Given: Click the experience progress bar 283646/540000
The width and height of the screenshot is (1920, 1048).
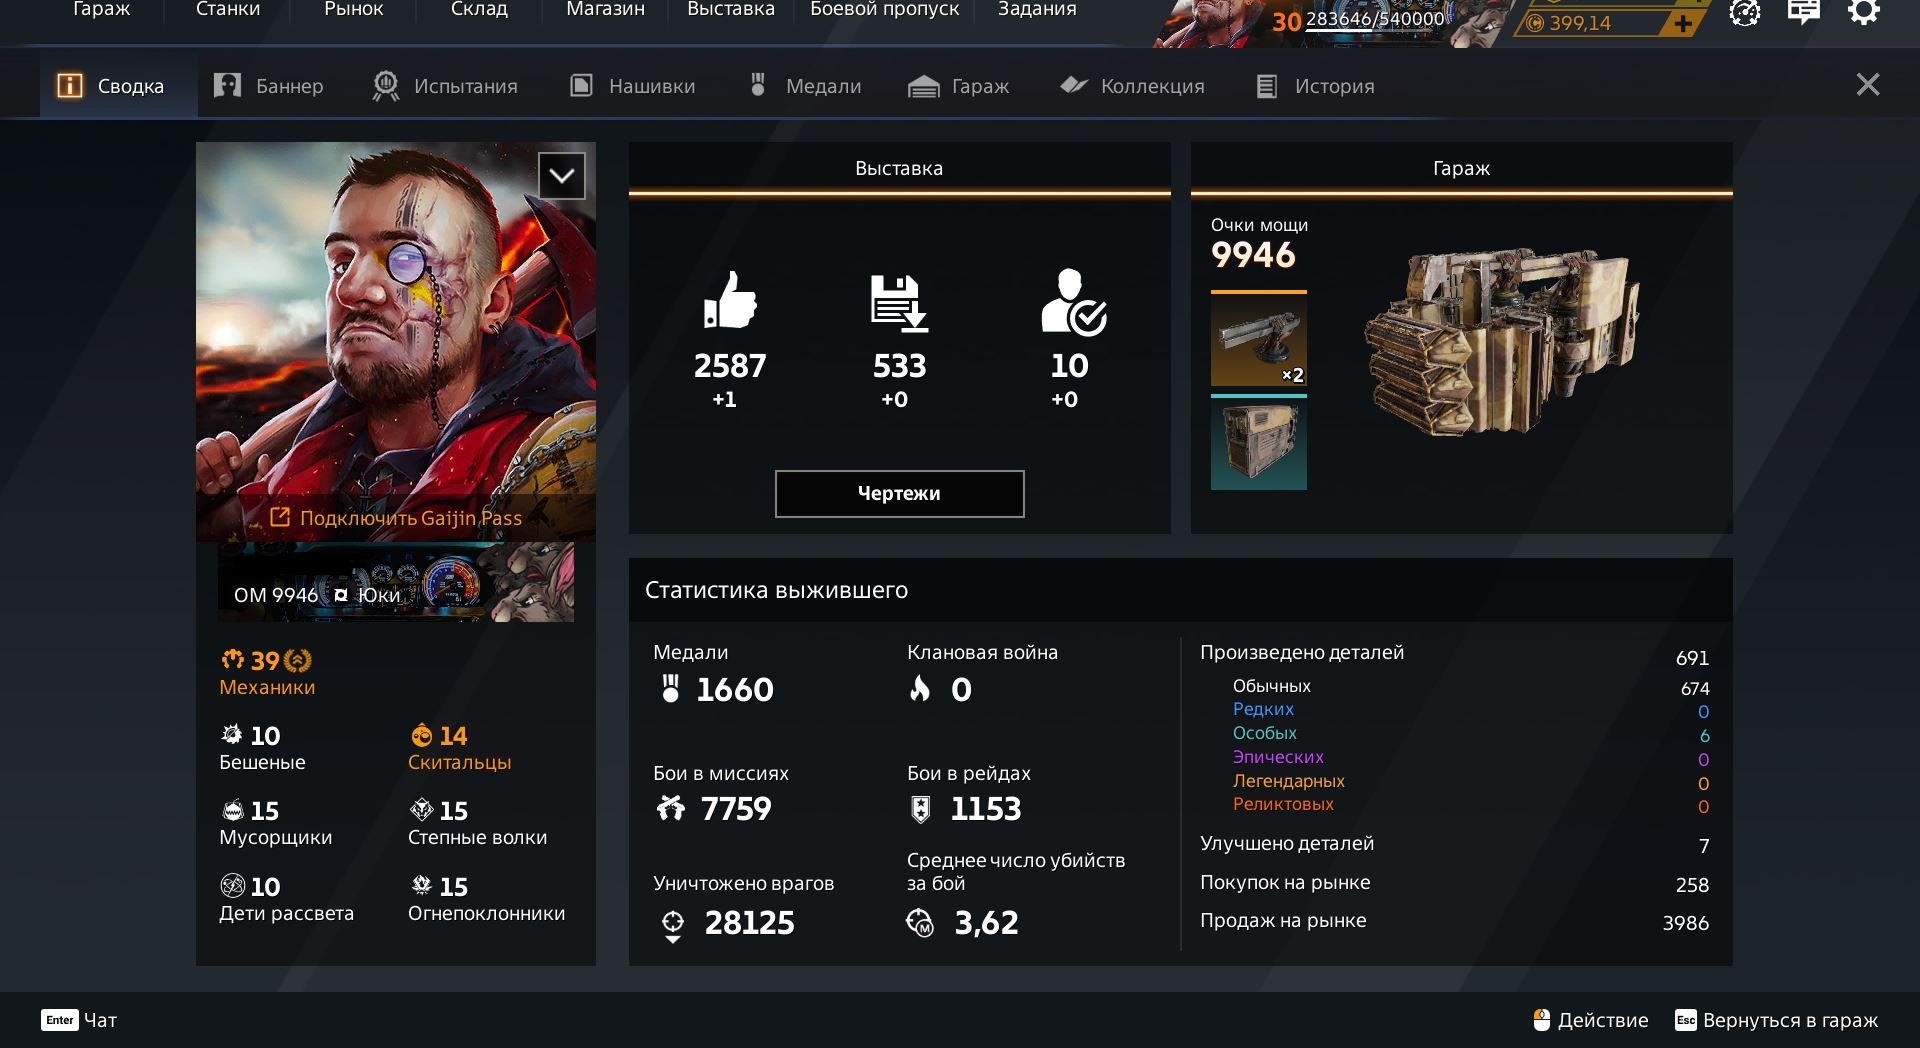Looking at the screenshot, I should pyautogui.click(x=1375, y=20).
